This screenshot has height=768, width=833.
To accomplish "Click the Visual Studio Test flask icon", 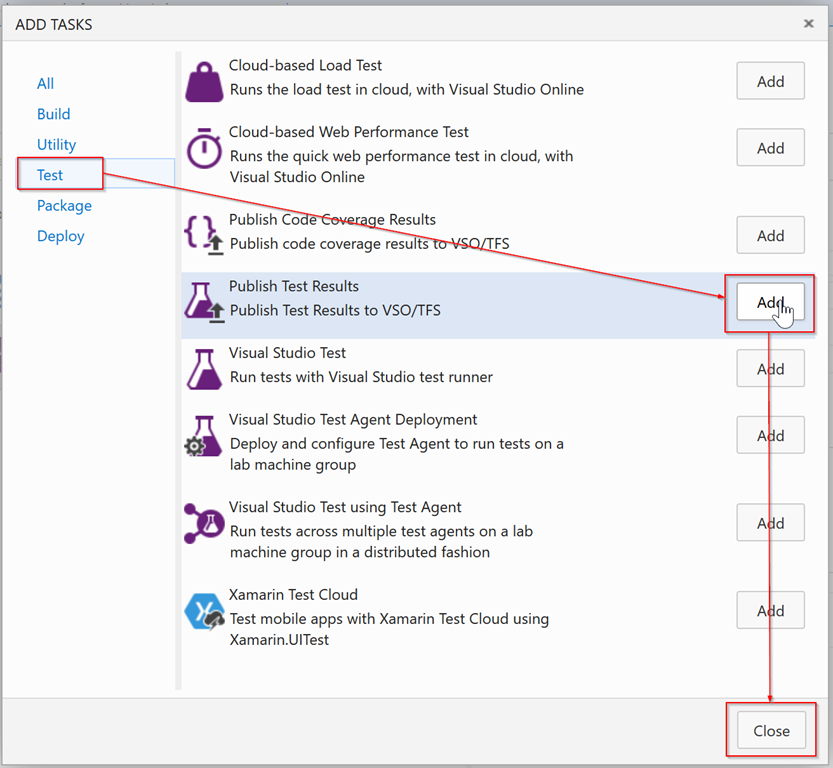I will (x=204, y=368).
